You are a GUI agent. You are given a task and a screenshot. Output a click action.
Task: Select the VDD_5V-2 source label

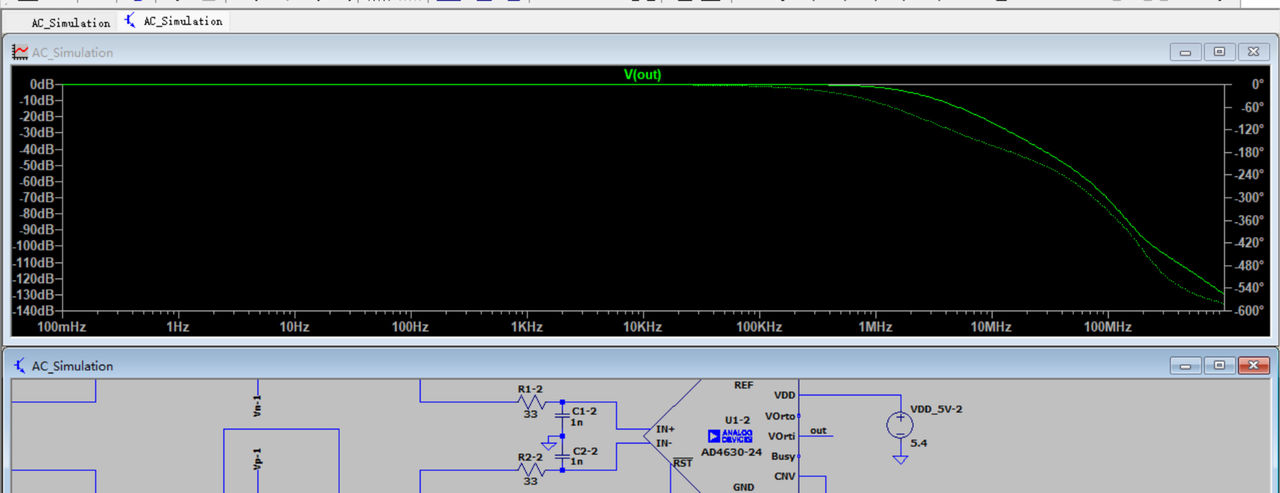coord(936,409)
